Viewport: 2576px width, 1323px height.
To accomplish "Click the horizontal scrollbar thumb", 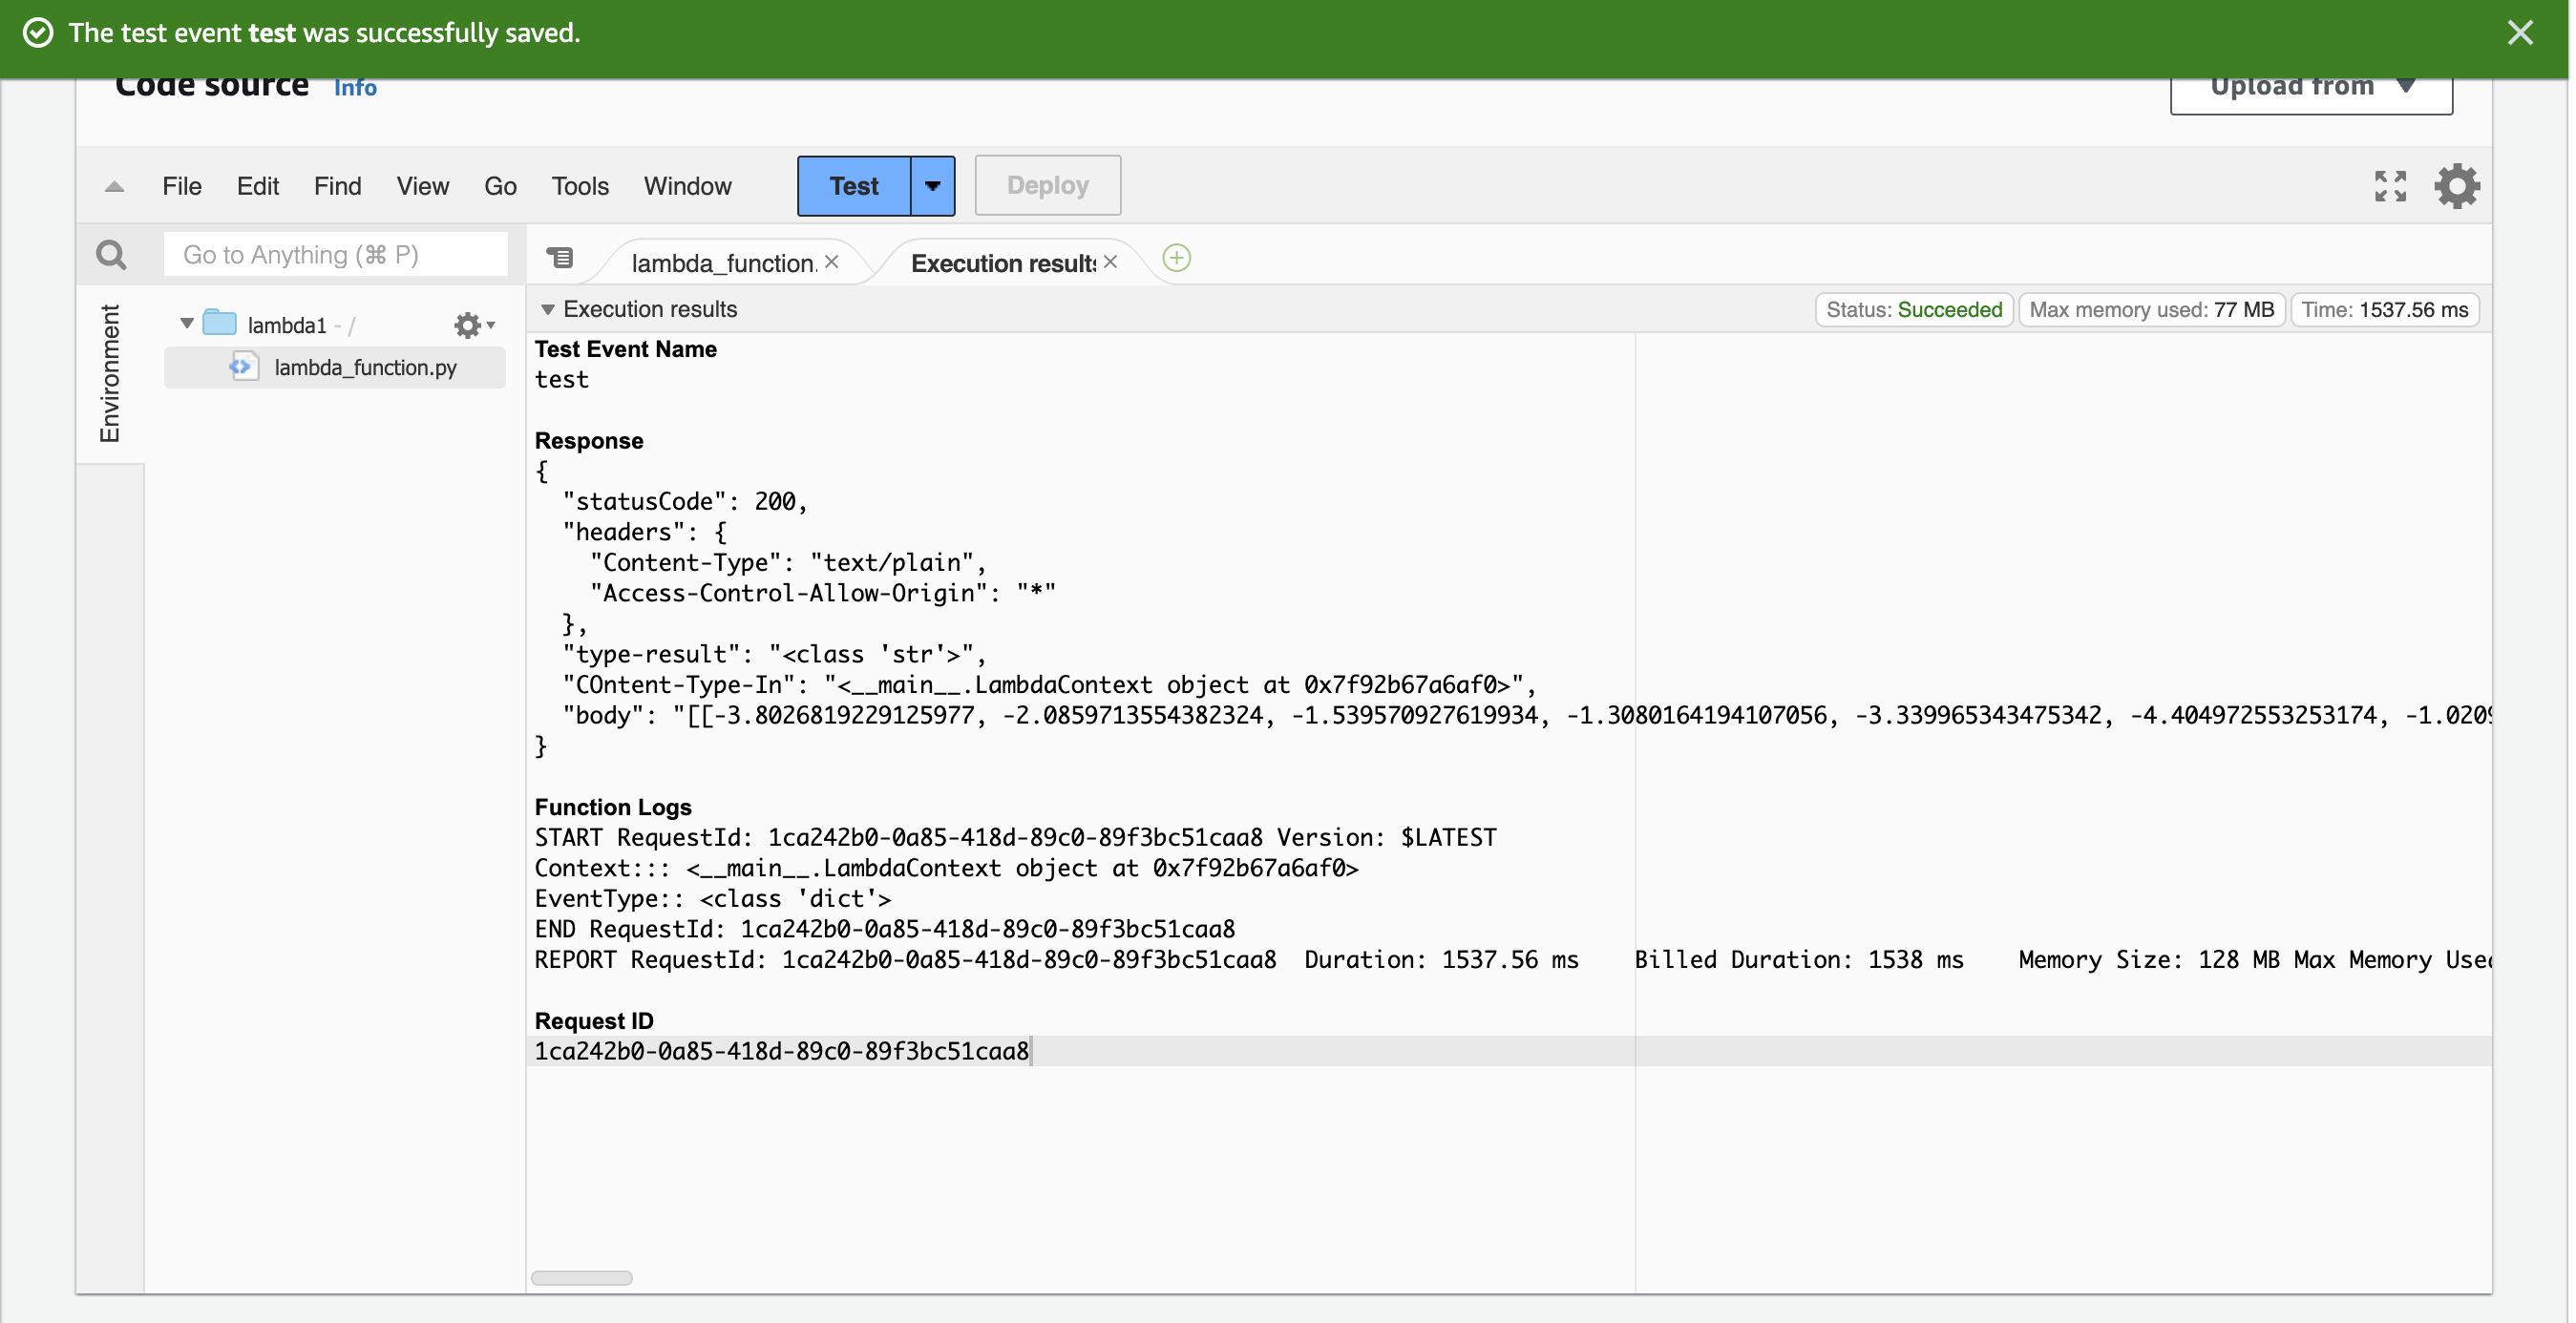I will coord(581,1277).
